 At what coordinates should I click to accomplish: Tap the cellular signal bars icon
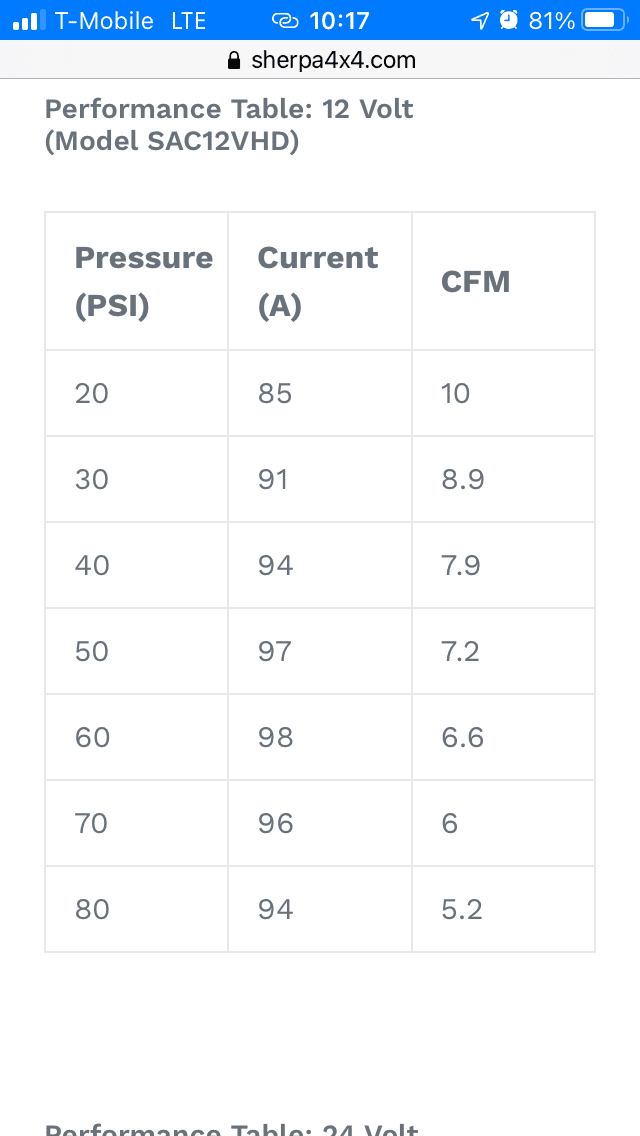pos(29,20)
